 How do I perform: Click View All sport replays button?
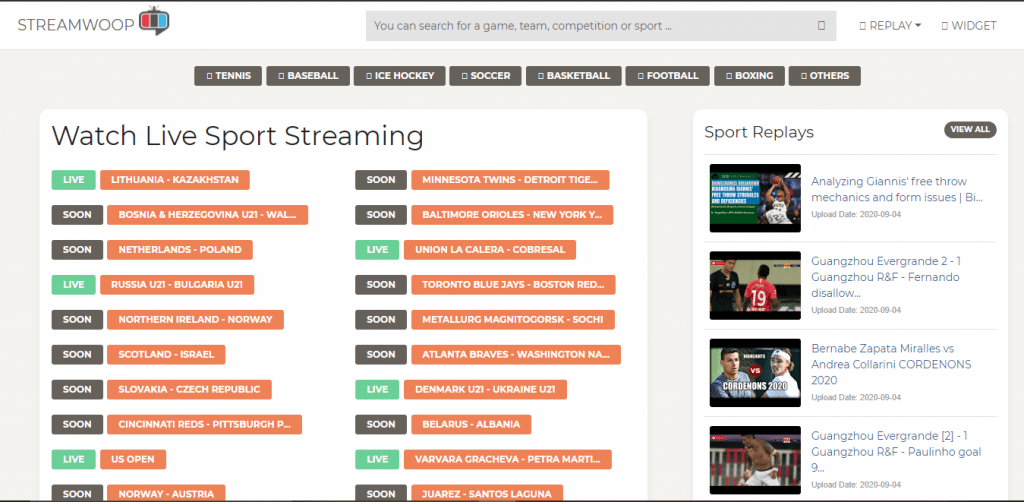tap(970, 129)
